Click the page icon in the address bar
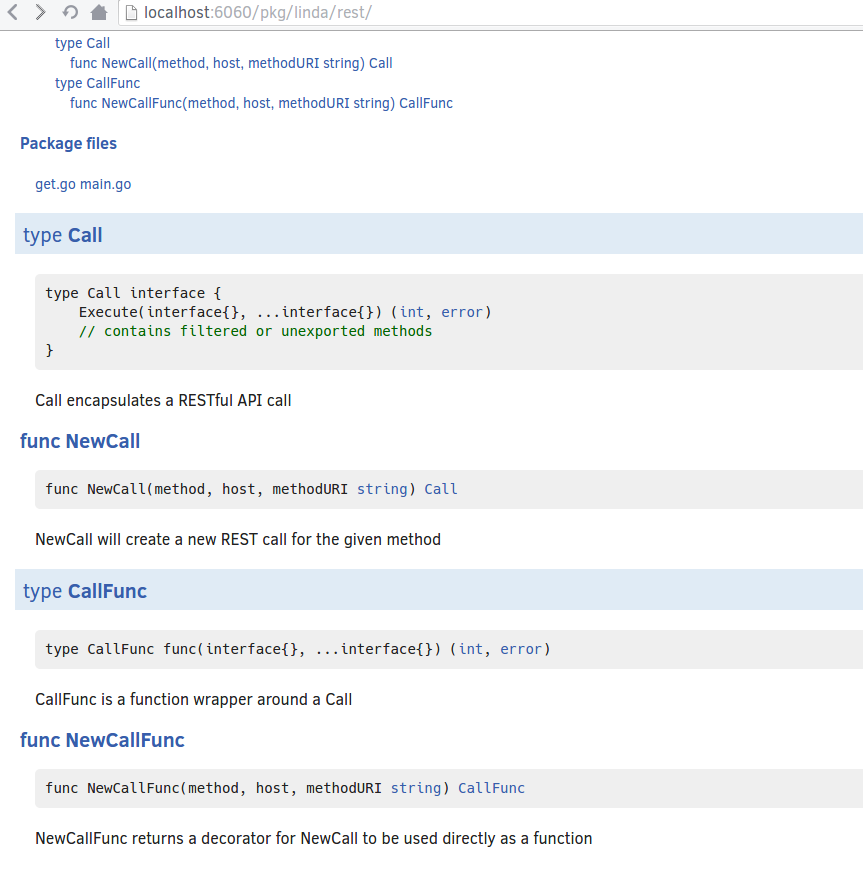Screen dimensions: 863x882 pyautogui.click(x=131, y=12)
